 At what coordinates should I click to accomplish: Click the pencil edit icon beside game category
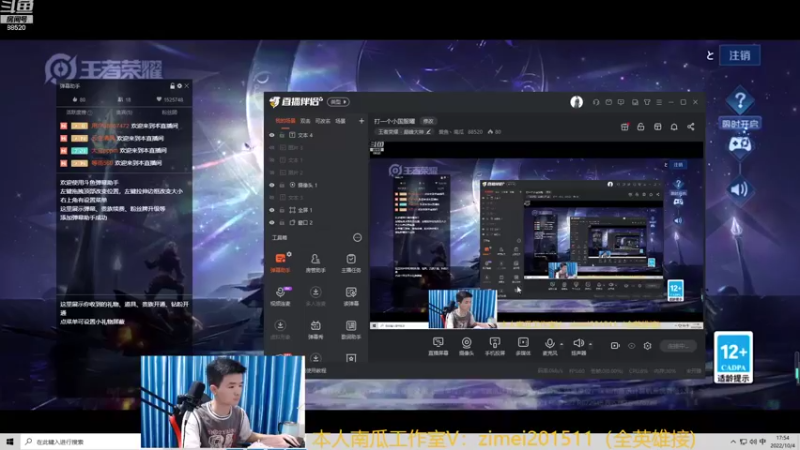[429, 132]
